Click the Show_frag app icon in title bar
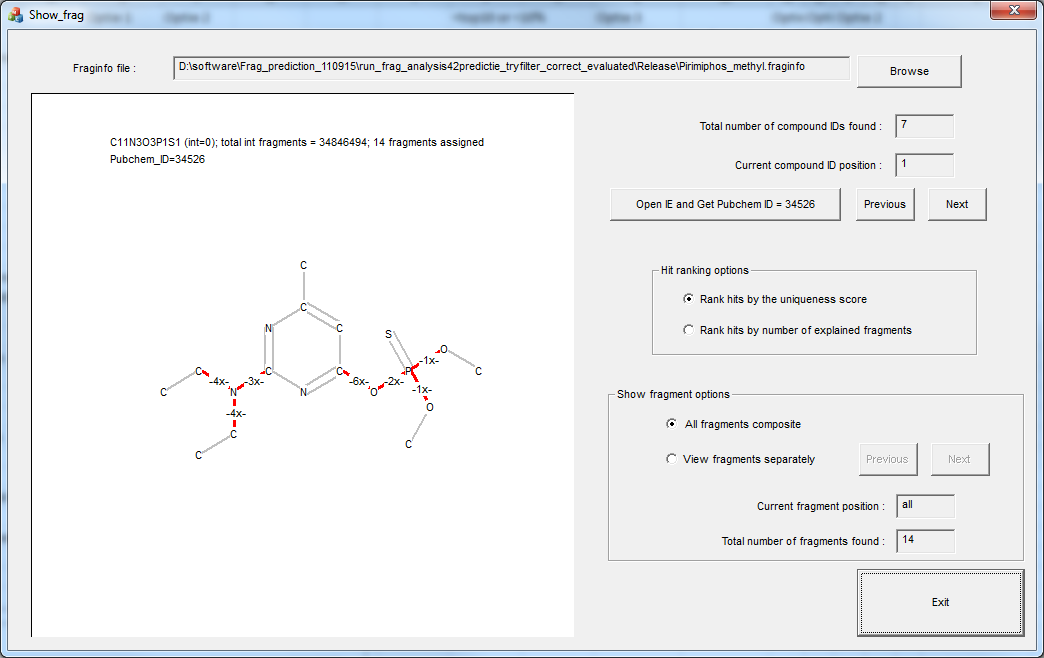1044x658 pixels. click(15, 15)
